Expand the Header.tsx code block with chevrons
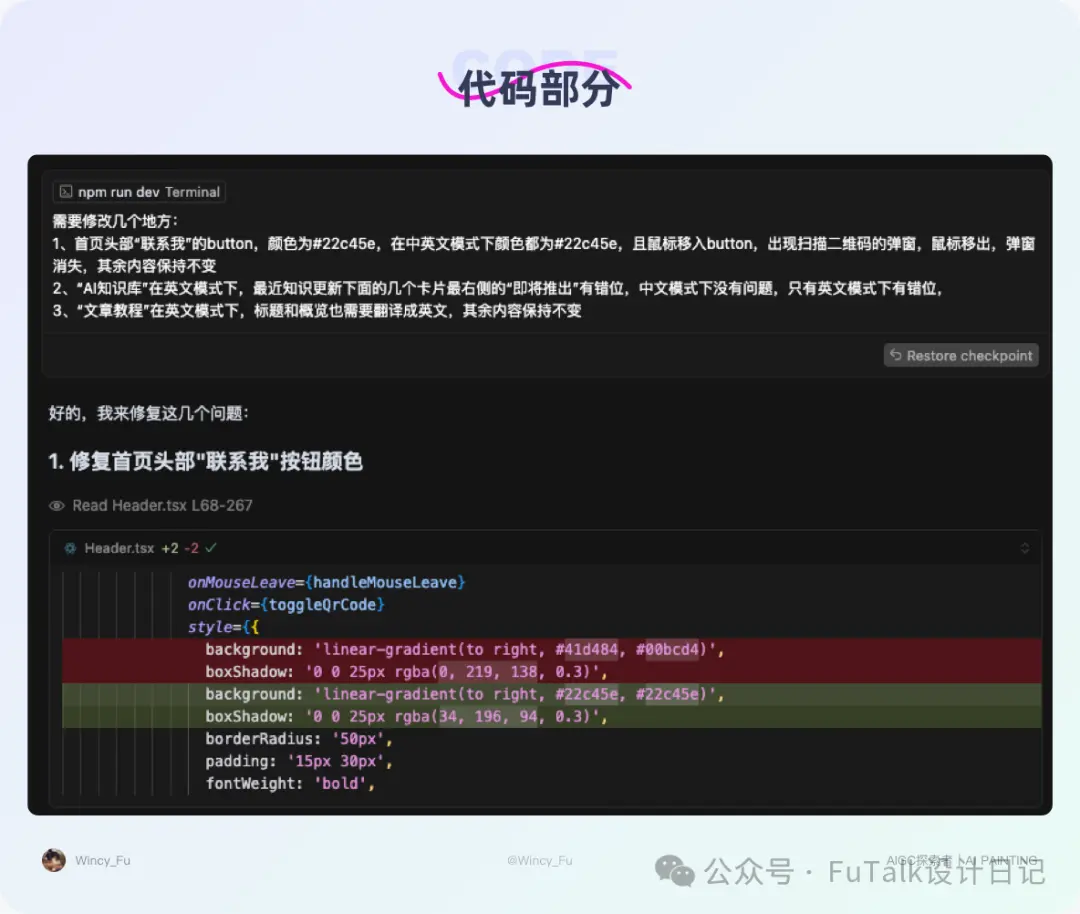 click(1025, 548)
